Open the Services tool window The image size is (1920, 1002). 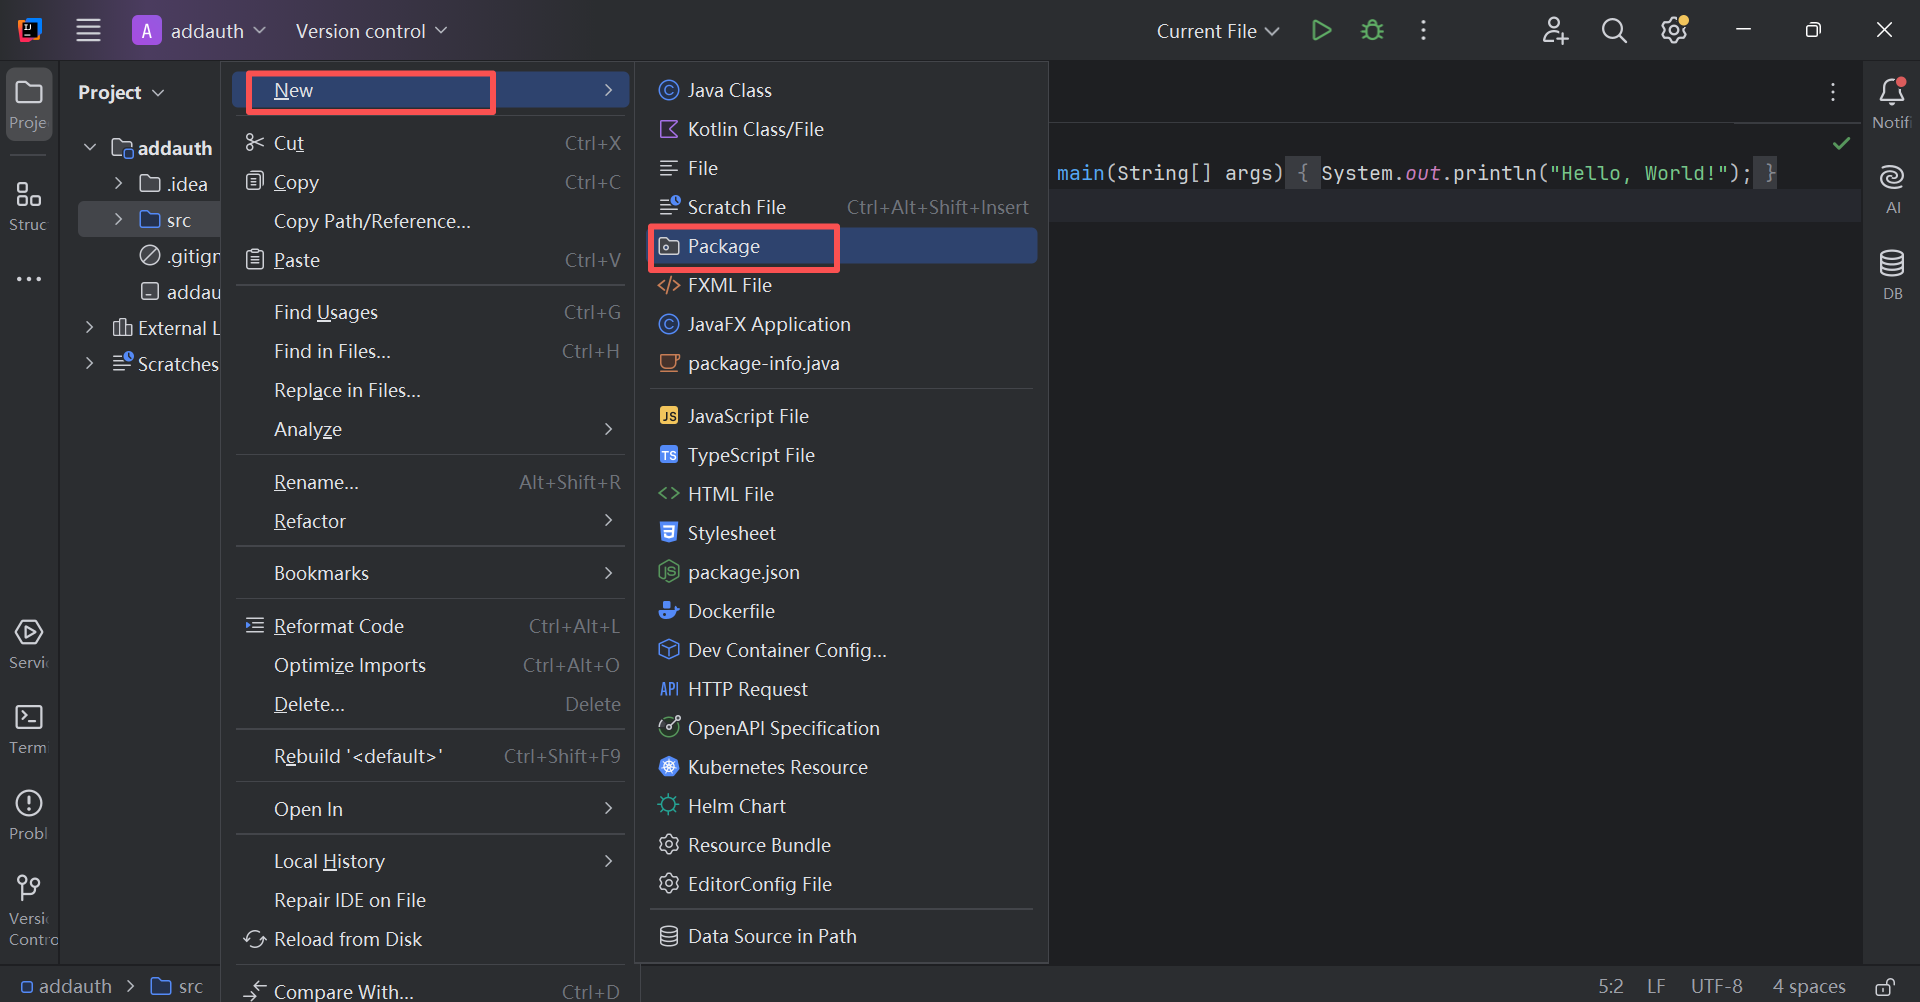coord(29,643)
